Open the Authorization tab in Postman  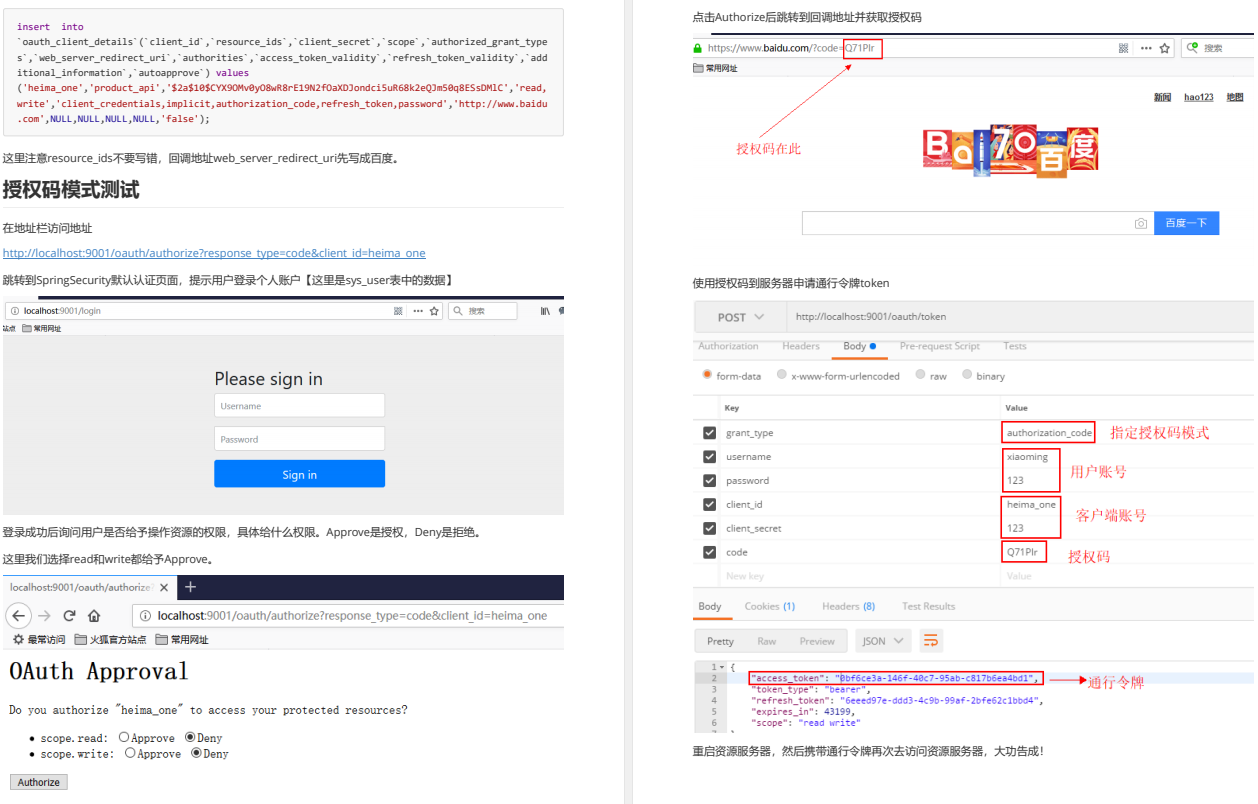tap(728, 346)
